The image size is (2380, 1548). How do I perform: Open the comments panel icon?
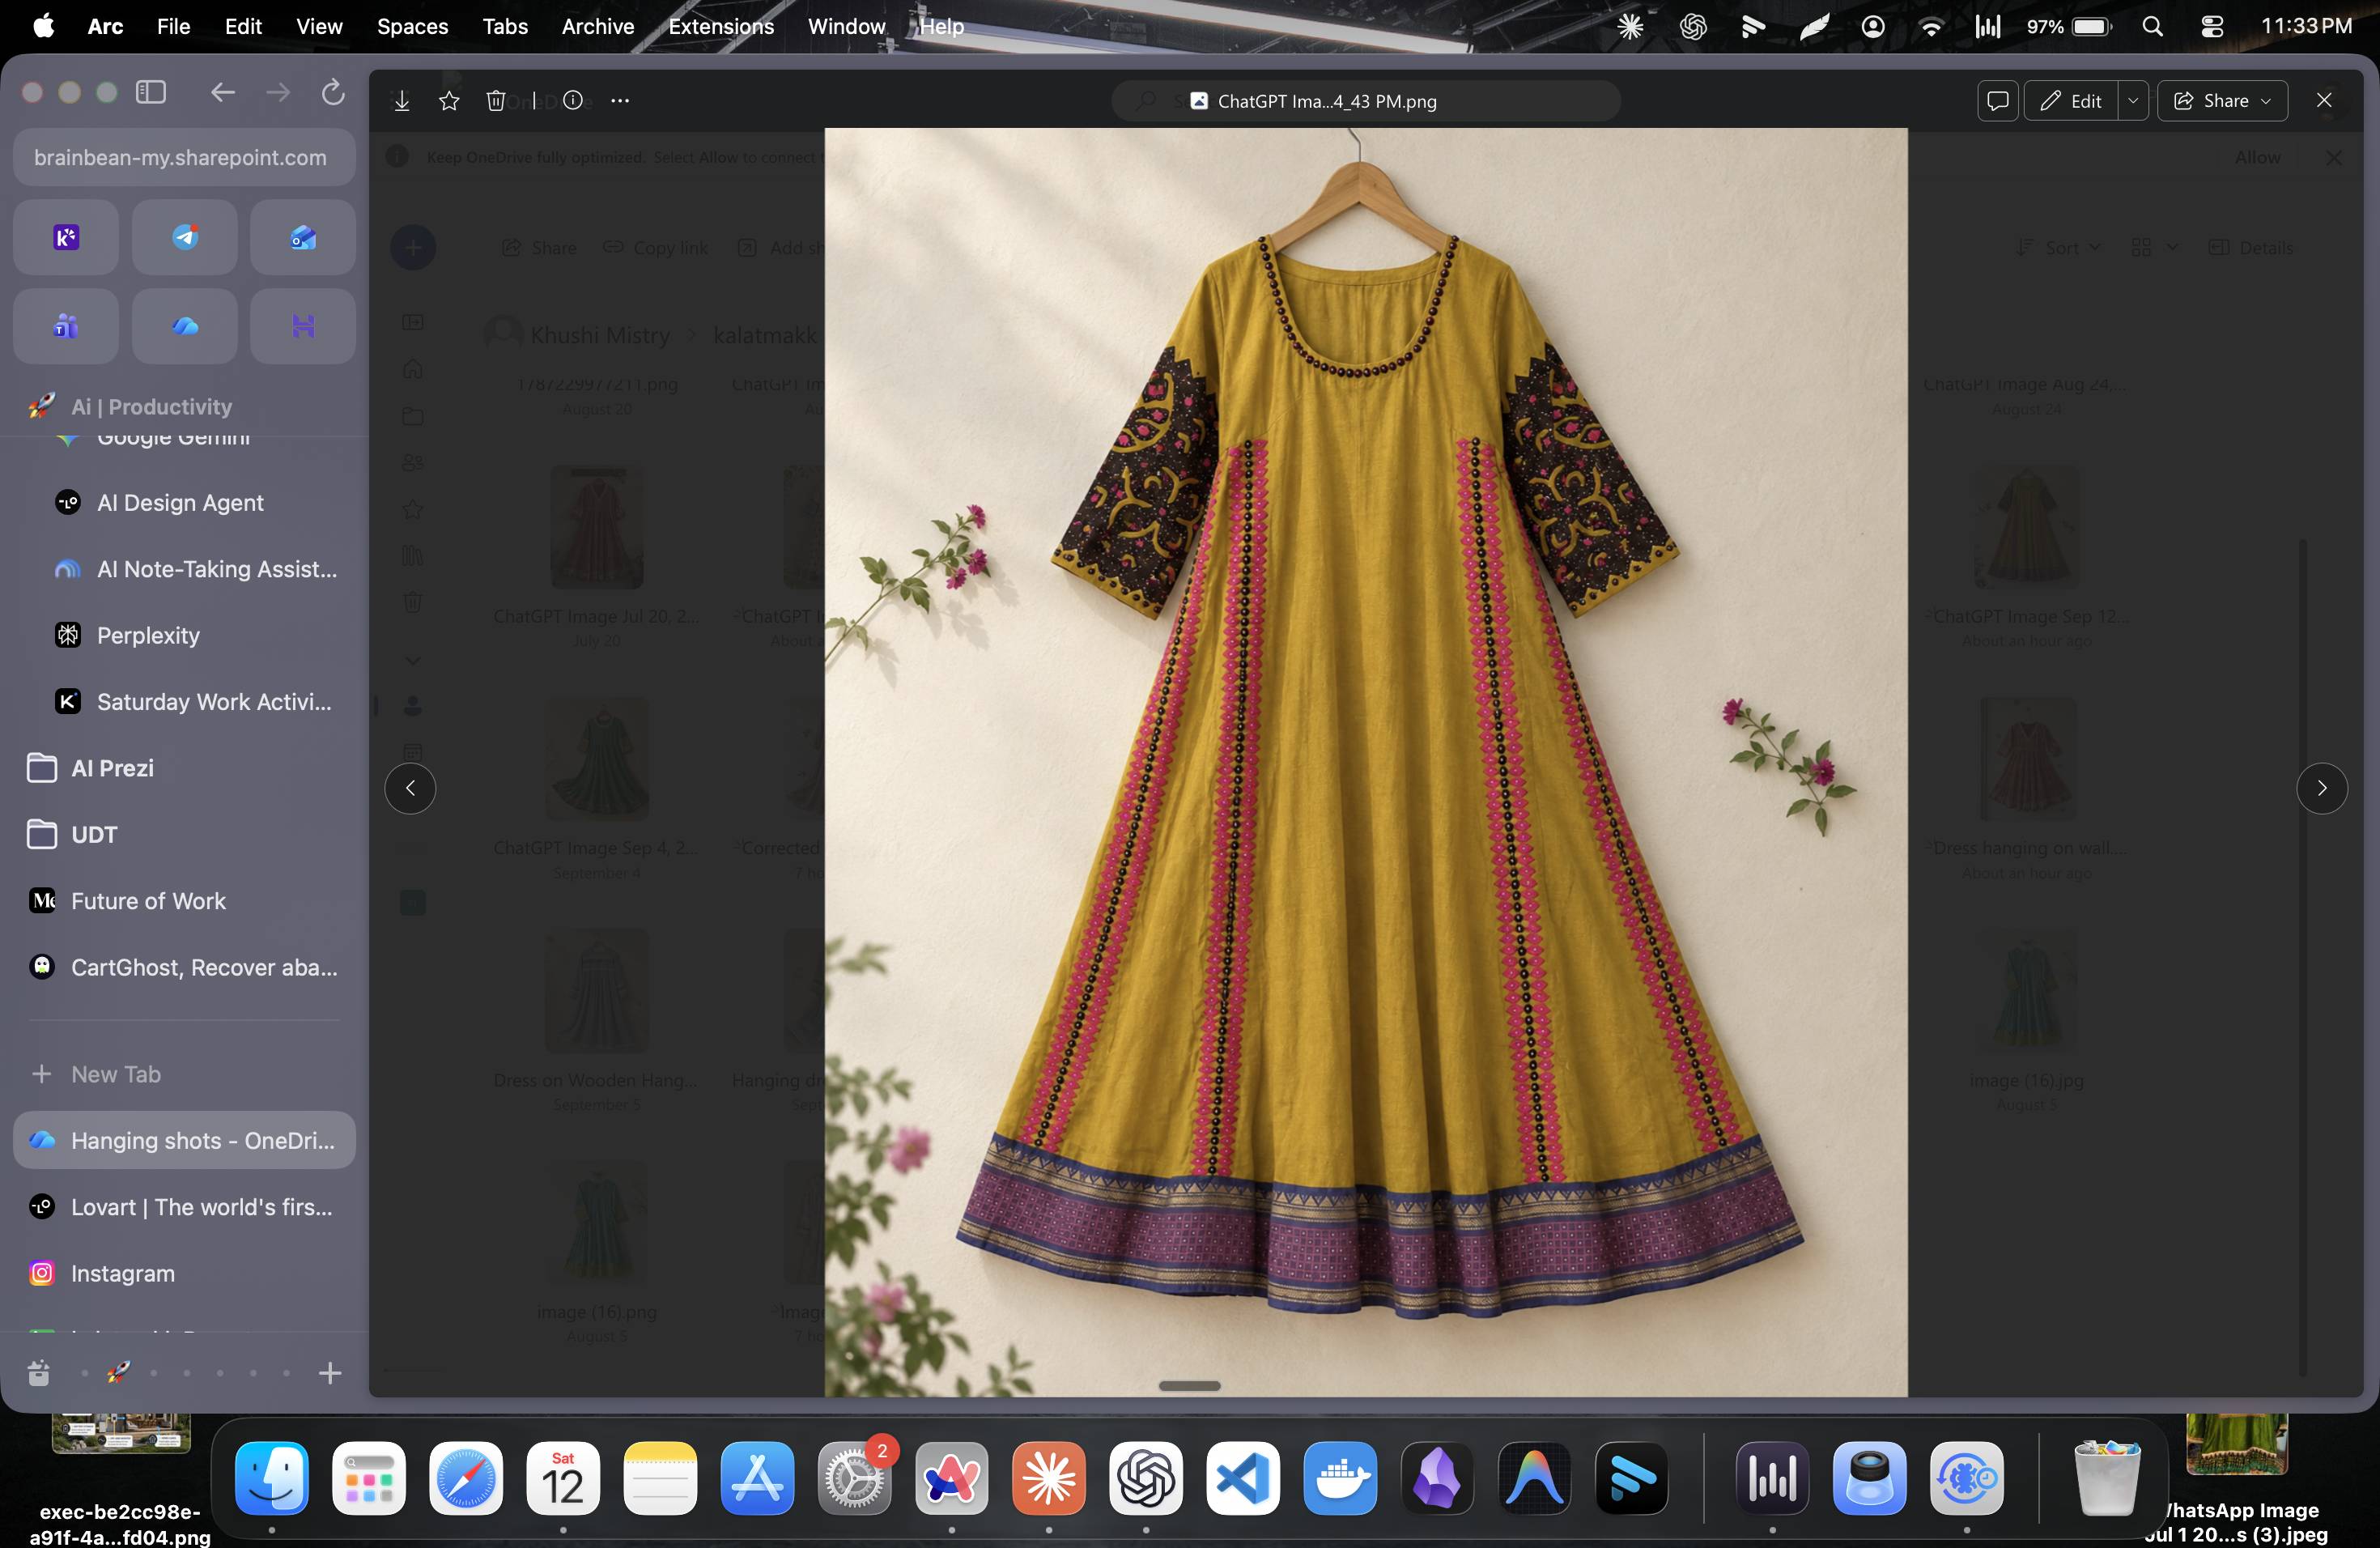tap(1997, 101)
